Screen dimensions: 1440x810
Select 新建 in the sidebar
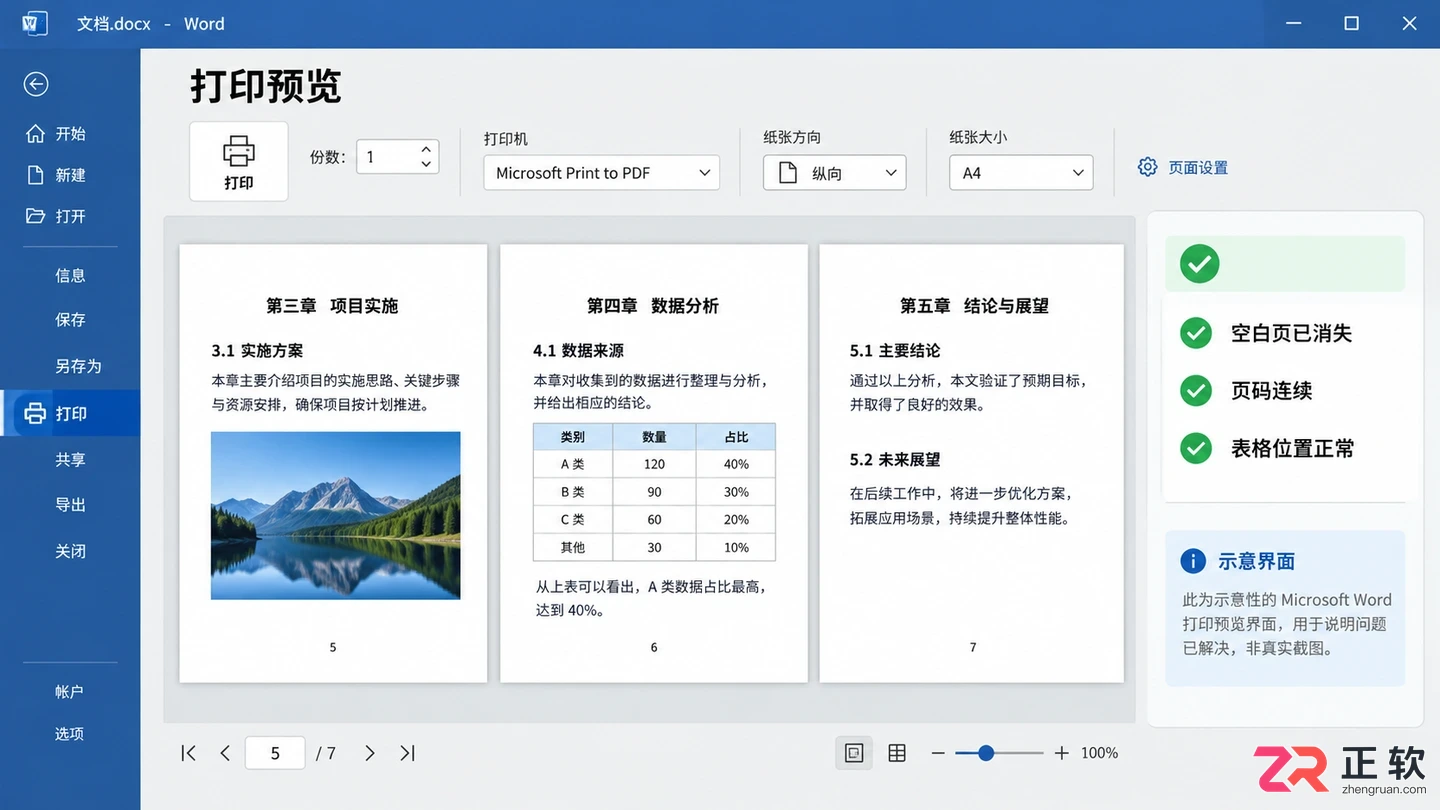point(56,175)
